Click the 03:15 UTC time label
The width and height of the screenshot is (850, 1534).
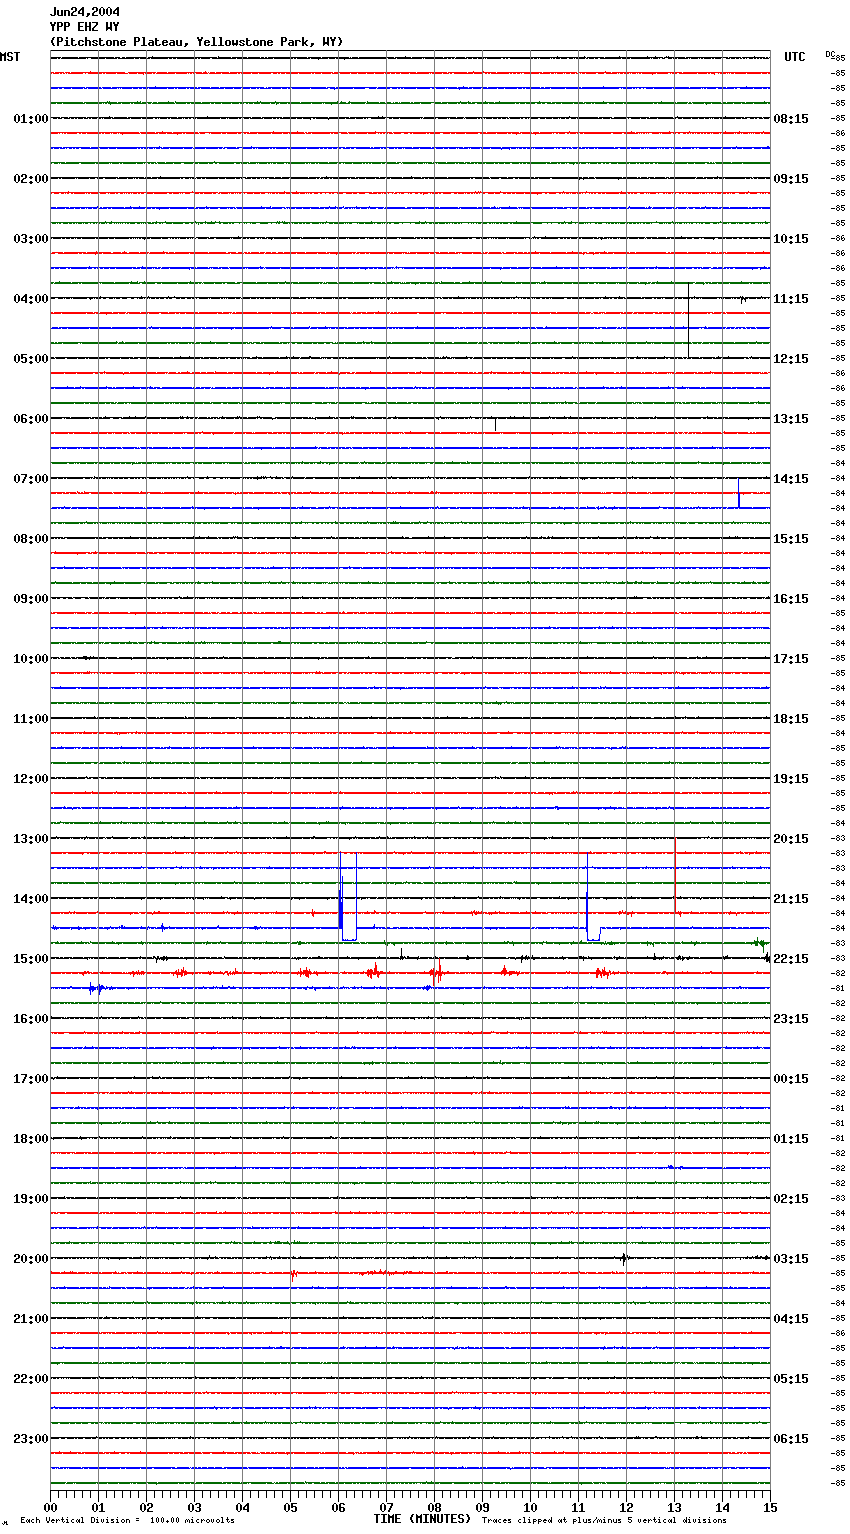tap(791, 1259)
